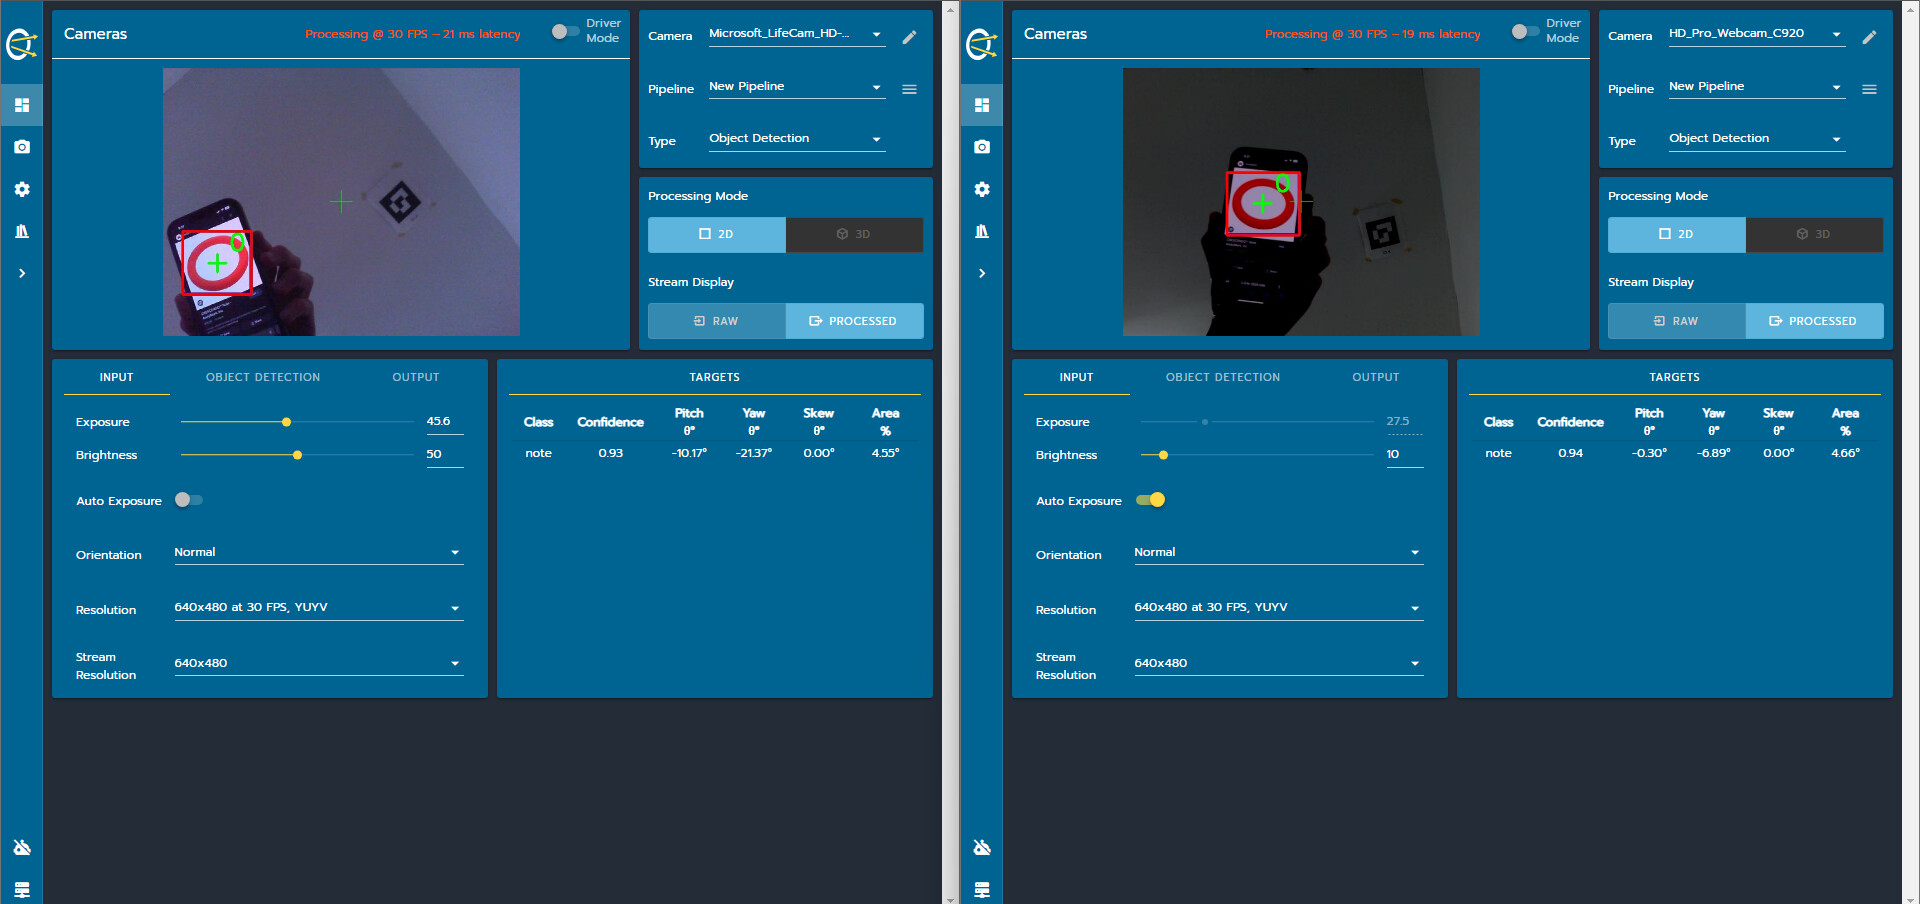Open the Resolution dropdown in right window
The height and width of the screenshot is (904, 1920).
pos(1278,608)
